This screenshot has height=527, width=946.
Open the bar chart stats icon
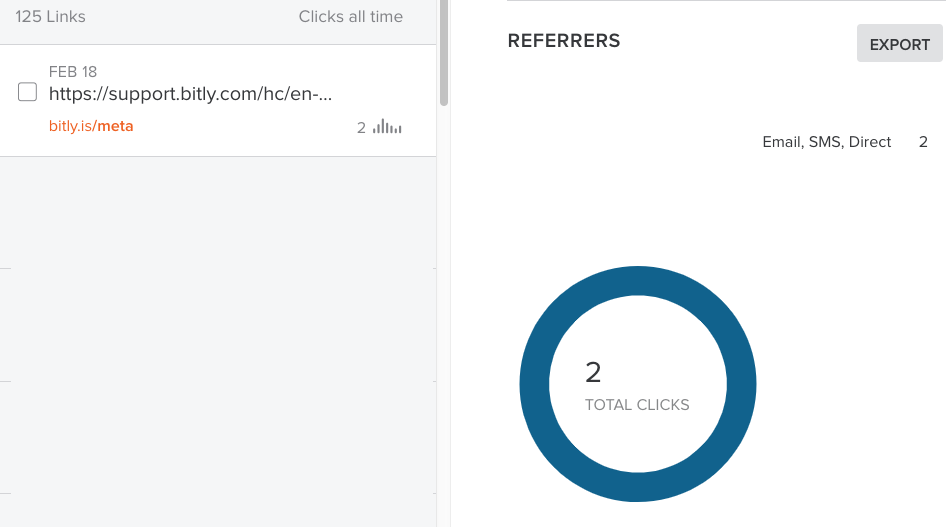pyautogui.click(x=387, y=127)
